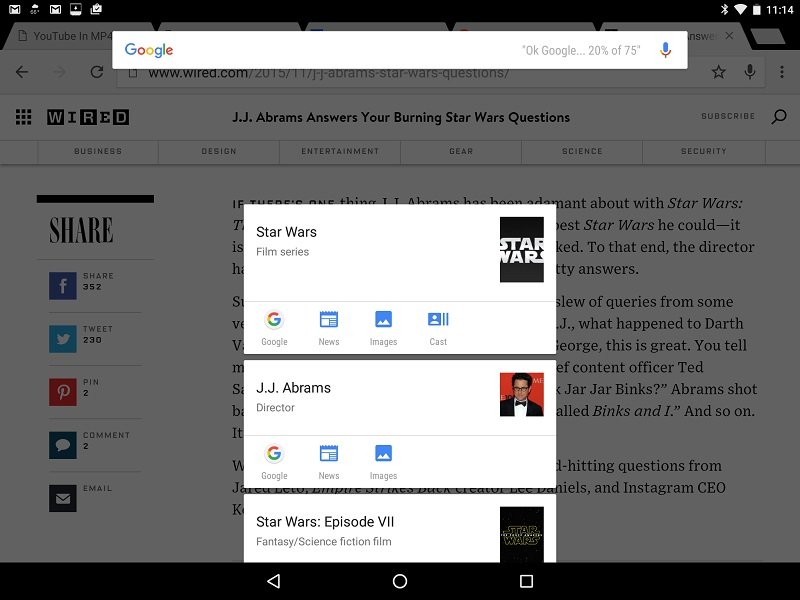Screen dimensions: 800x600
Task: Click the SUBSCRIBE link
Action: pos(728,116)
